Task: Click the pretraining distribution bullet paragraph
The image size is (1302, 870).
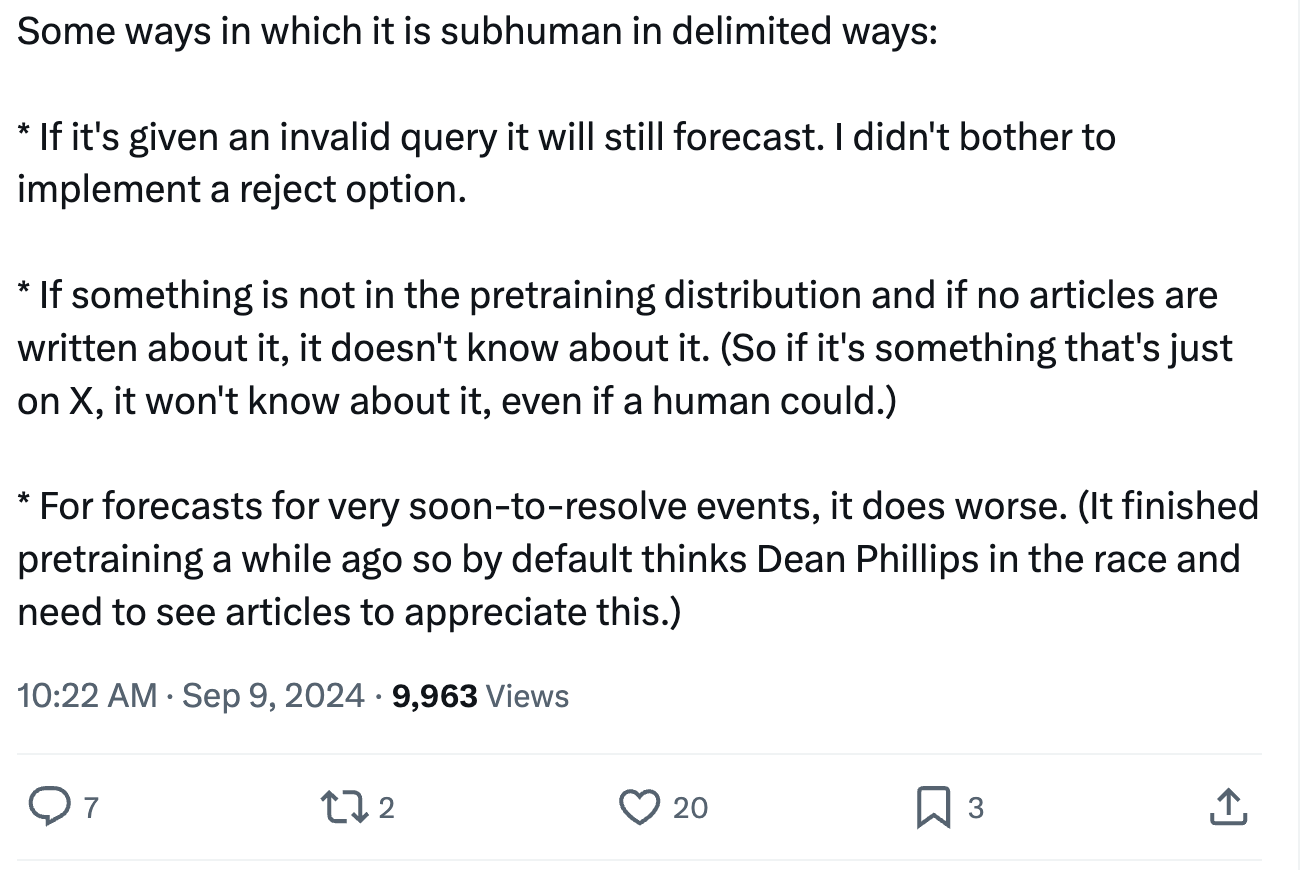Action: (625, 348)
